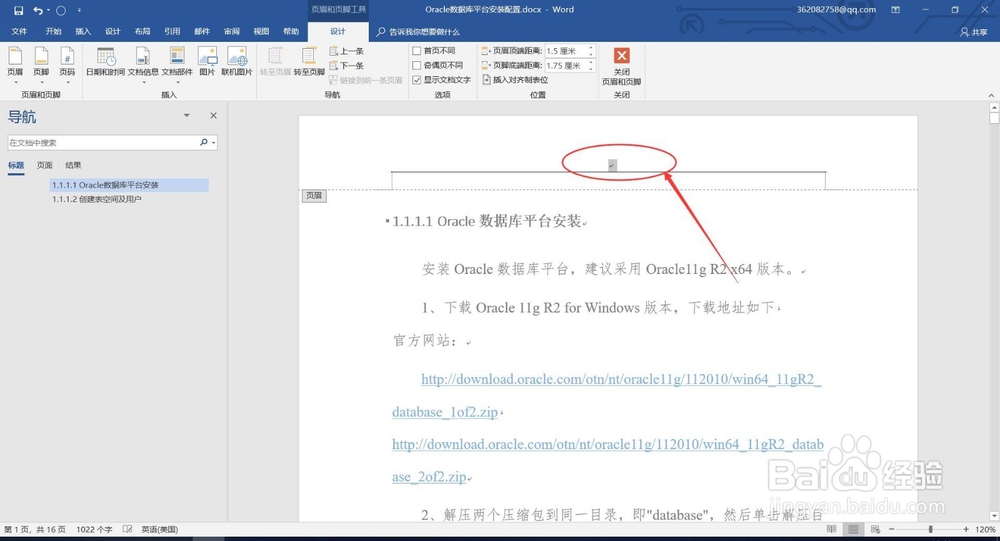Insert a 图片 (Picture) into the header
The width and height of the screenshot is (1000, 541).
207,61
